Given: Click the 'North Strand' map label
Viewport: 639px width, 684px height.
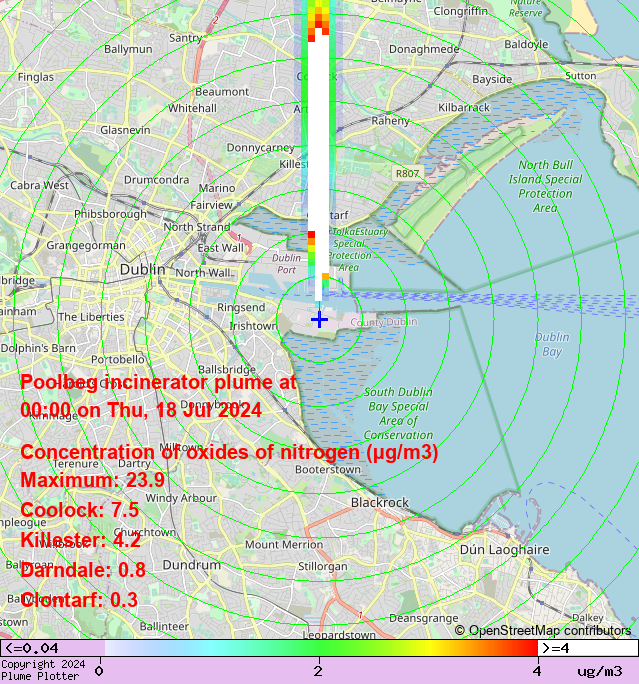Looking at the screenshot, I should tap(197, 227).
